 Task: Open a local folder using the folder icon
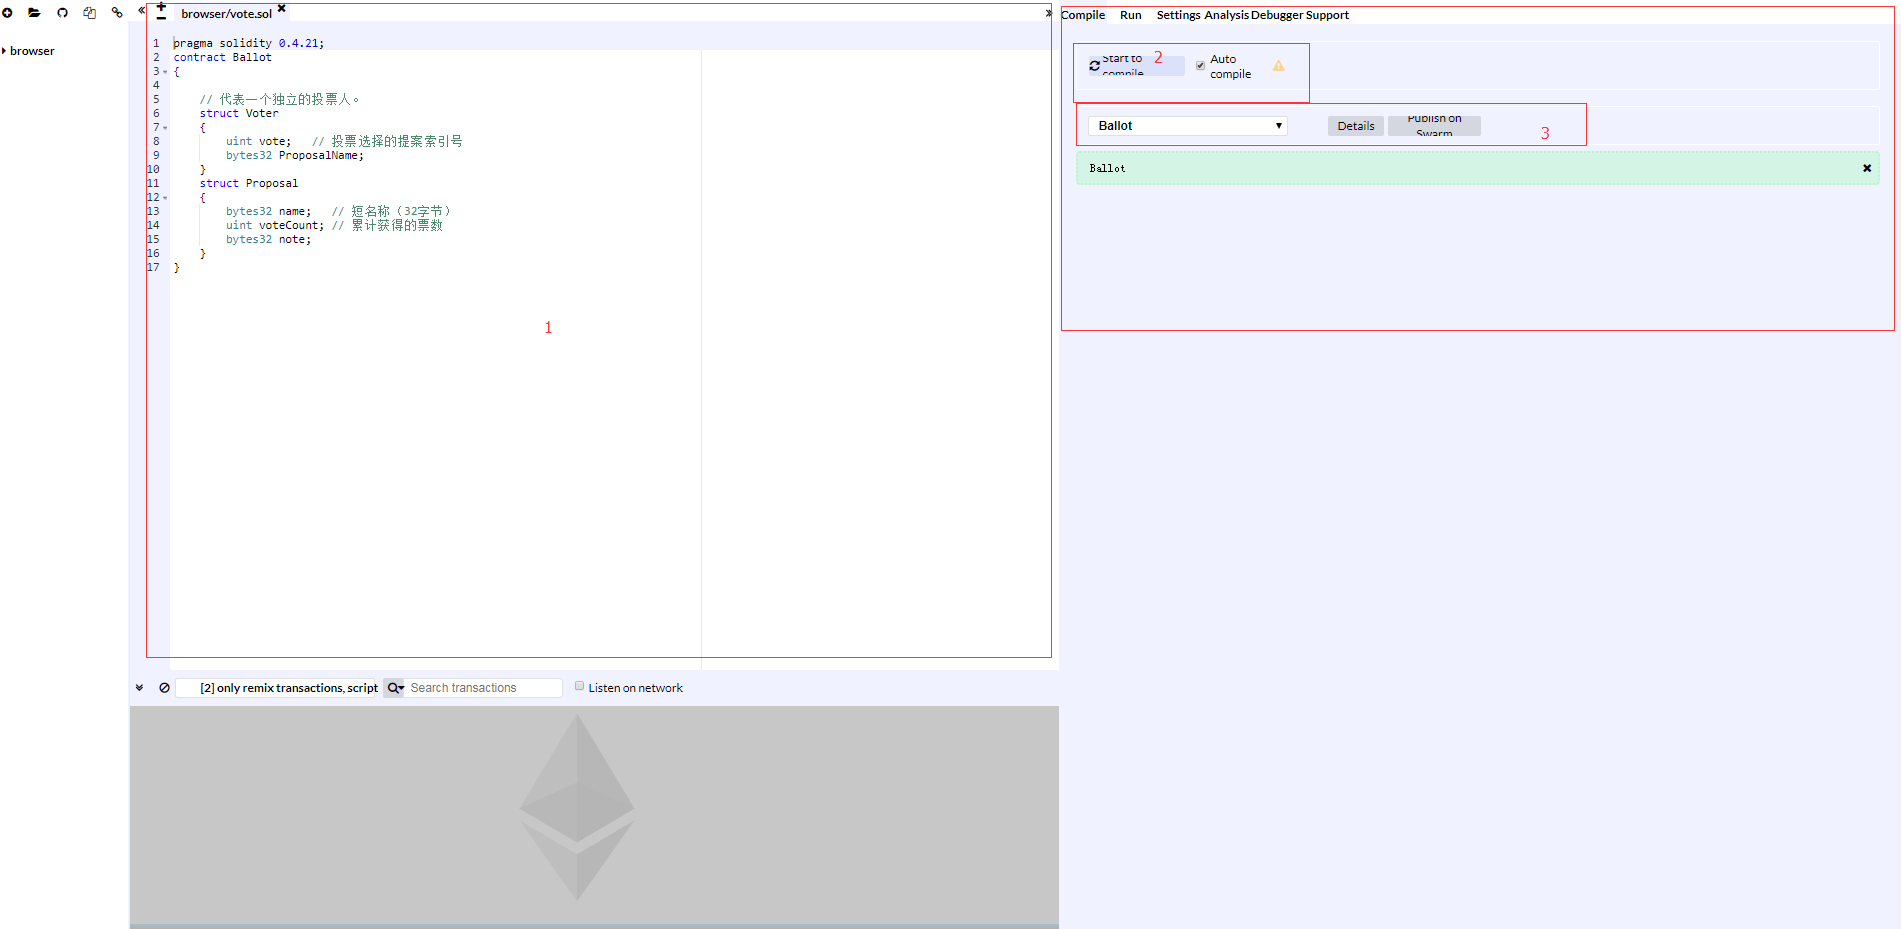click(x=34, y=13)
